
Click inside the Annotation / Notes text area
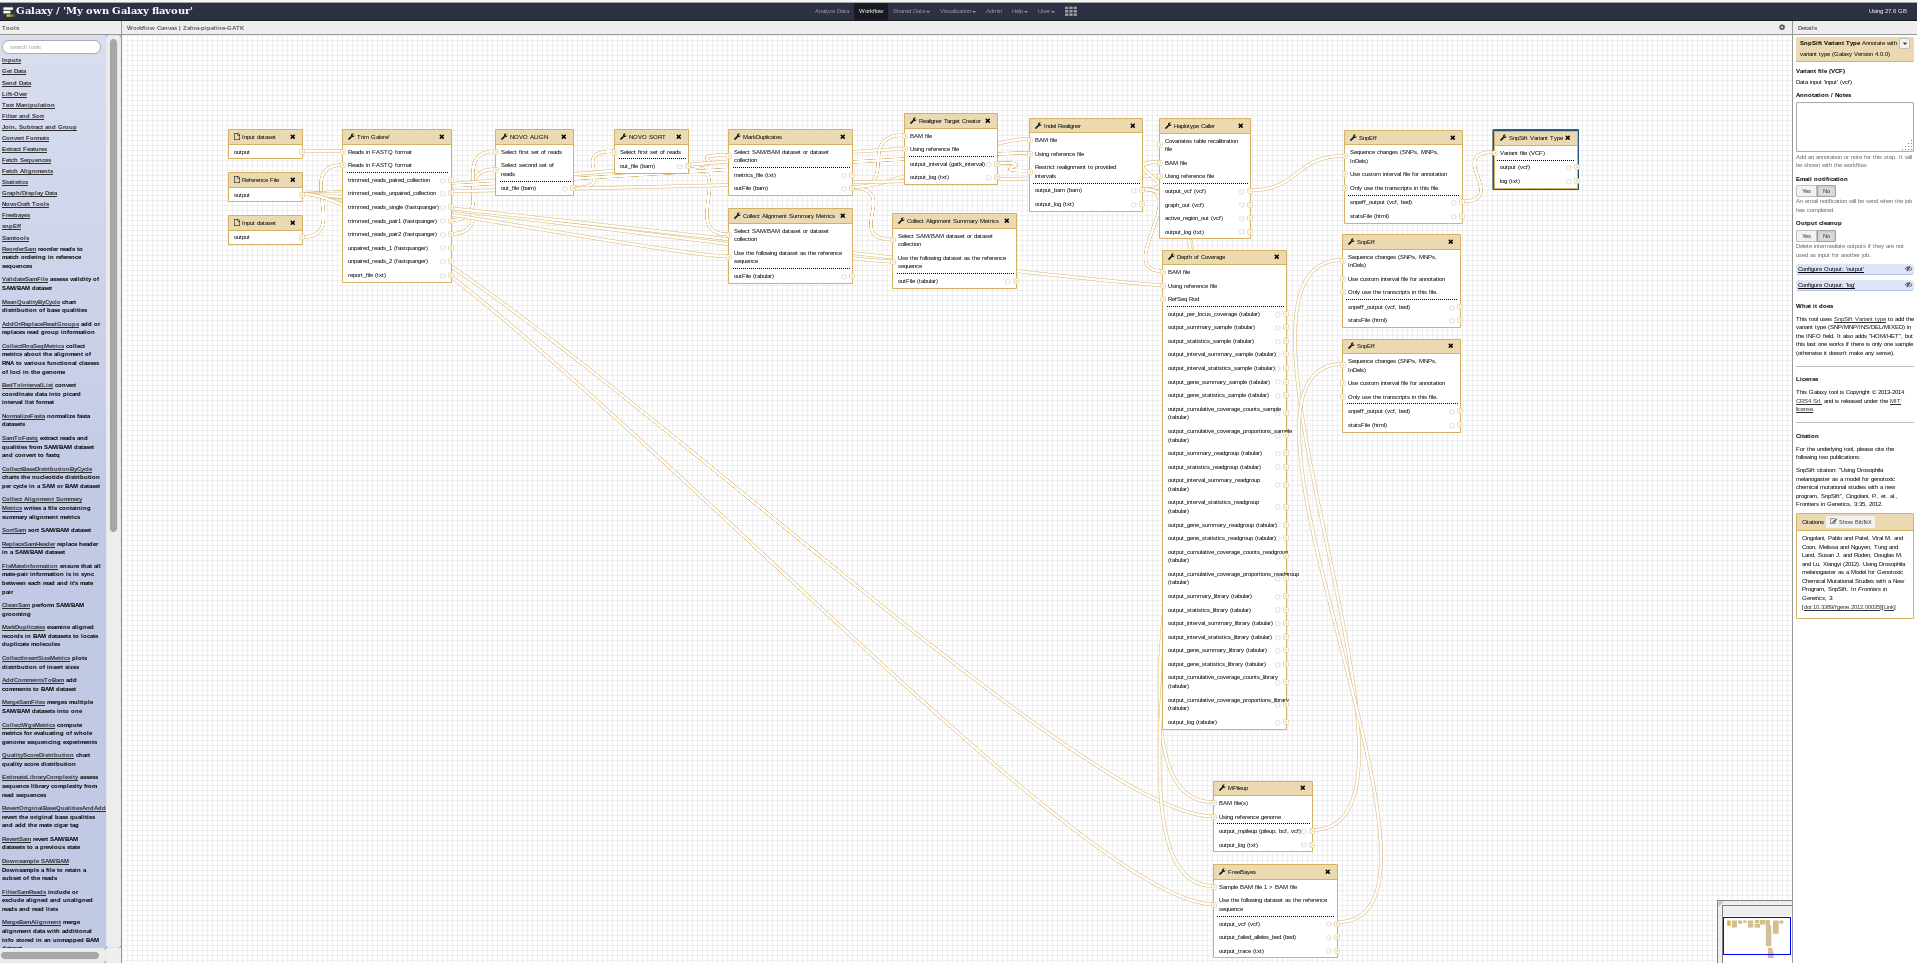[1853, 126]
